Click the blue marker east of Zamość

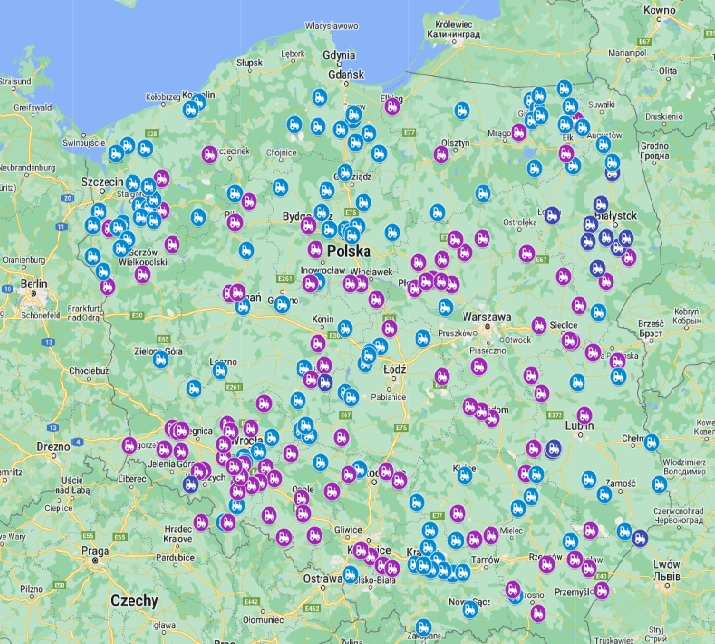[660, 484]
